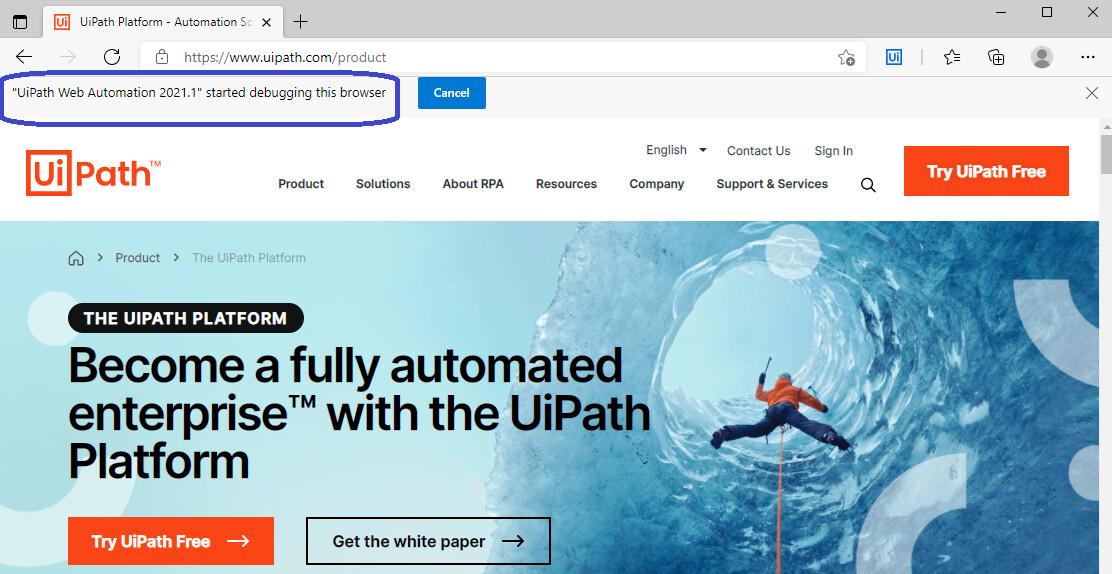Image resolution: width=1112 pixels, height=574 pixels.
Task: Click the top Try UiPath Free button
Action: coord(986,171)
